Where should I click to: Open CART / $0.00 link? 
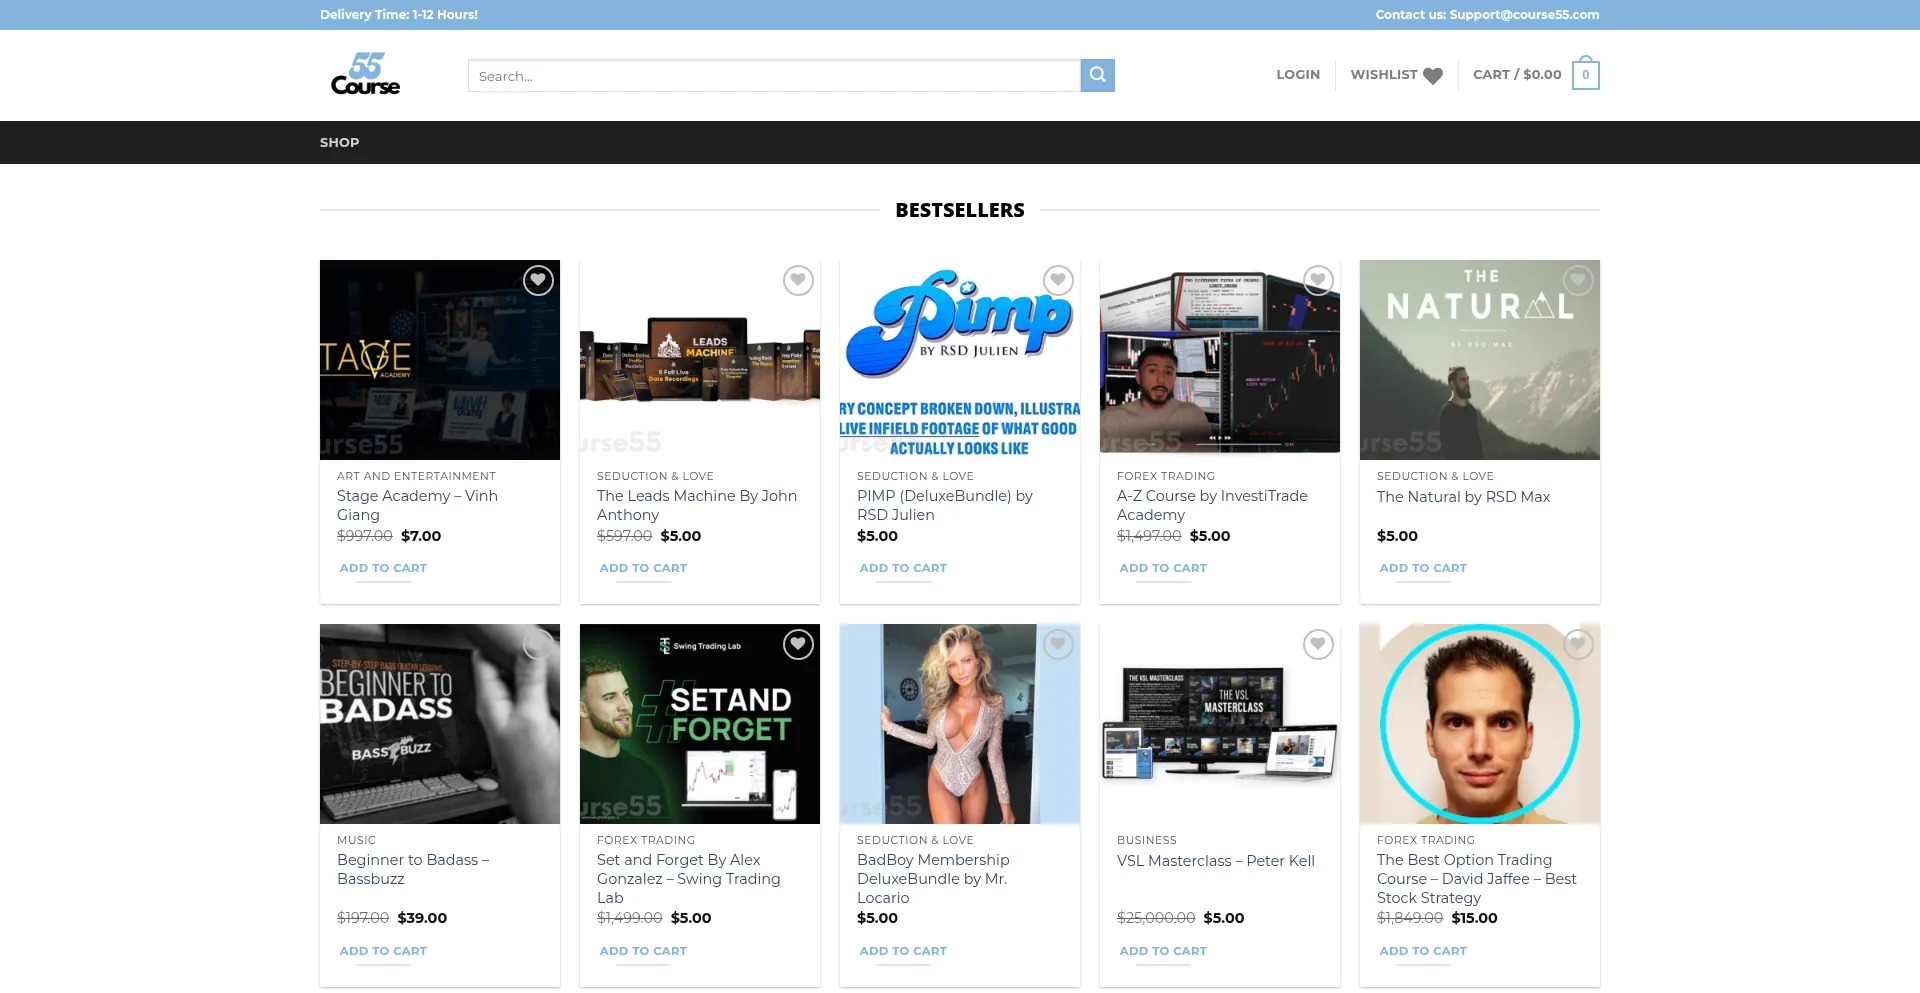pyautogui.click(x=1517, y=74)
